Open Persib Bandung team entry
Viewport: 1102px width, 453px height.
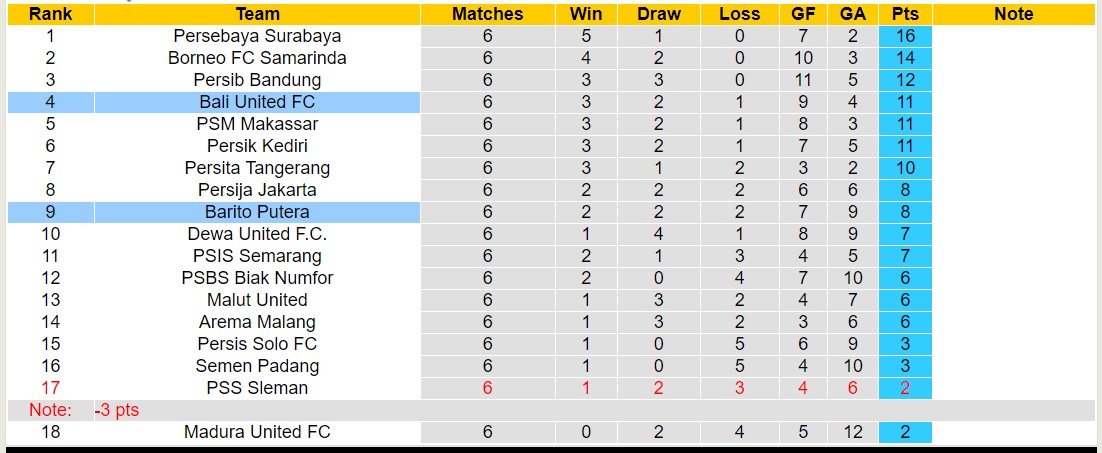point(257,80)
